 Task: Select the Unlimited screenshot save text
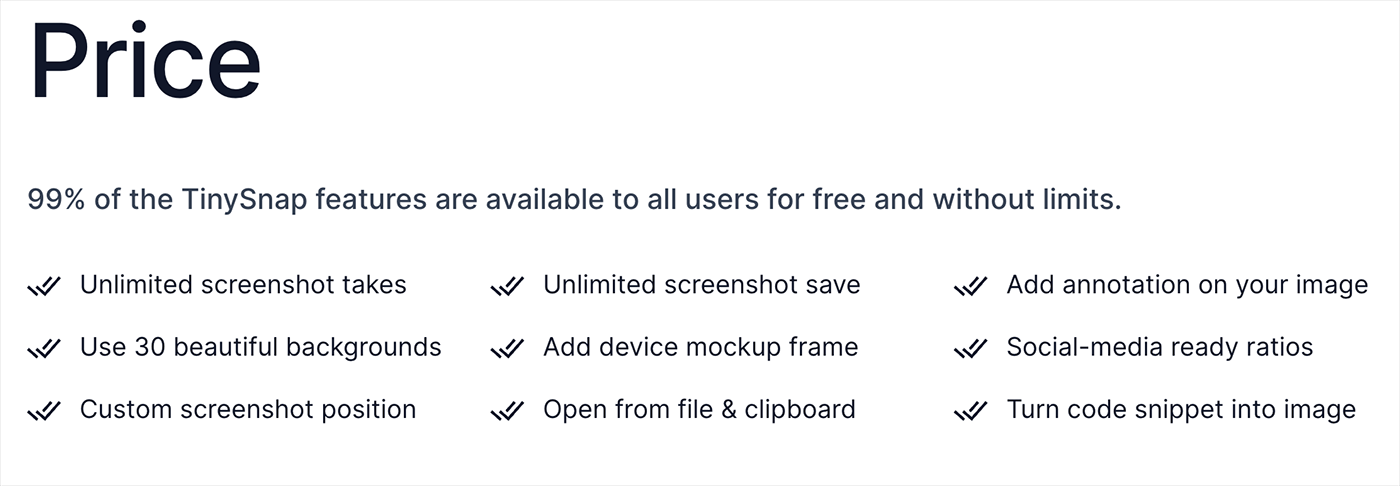pos(702,285)
